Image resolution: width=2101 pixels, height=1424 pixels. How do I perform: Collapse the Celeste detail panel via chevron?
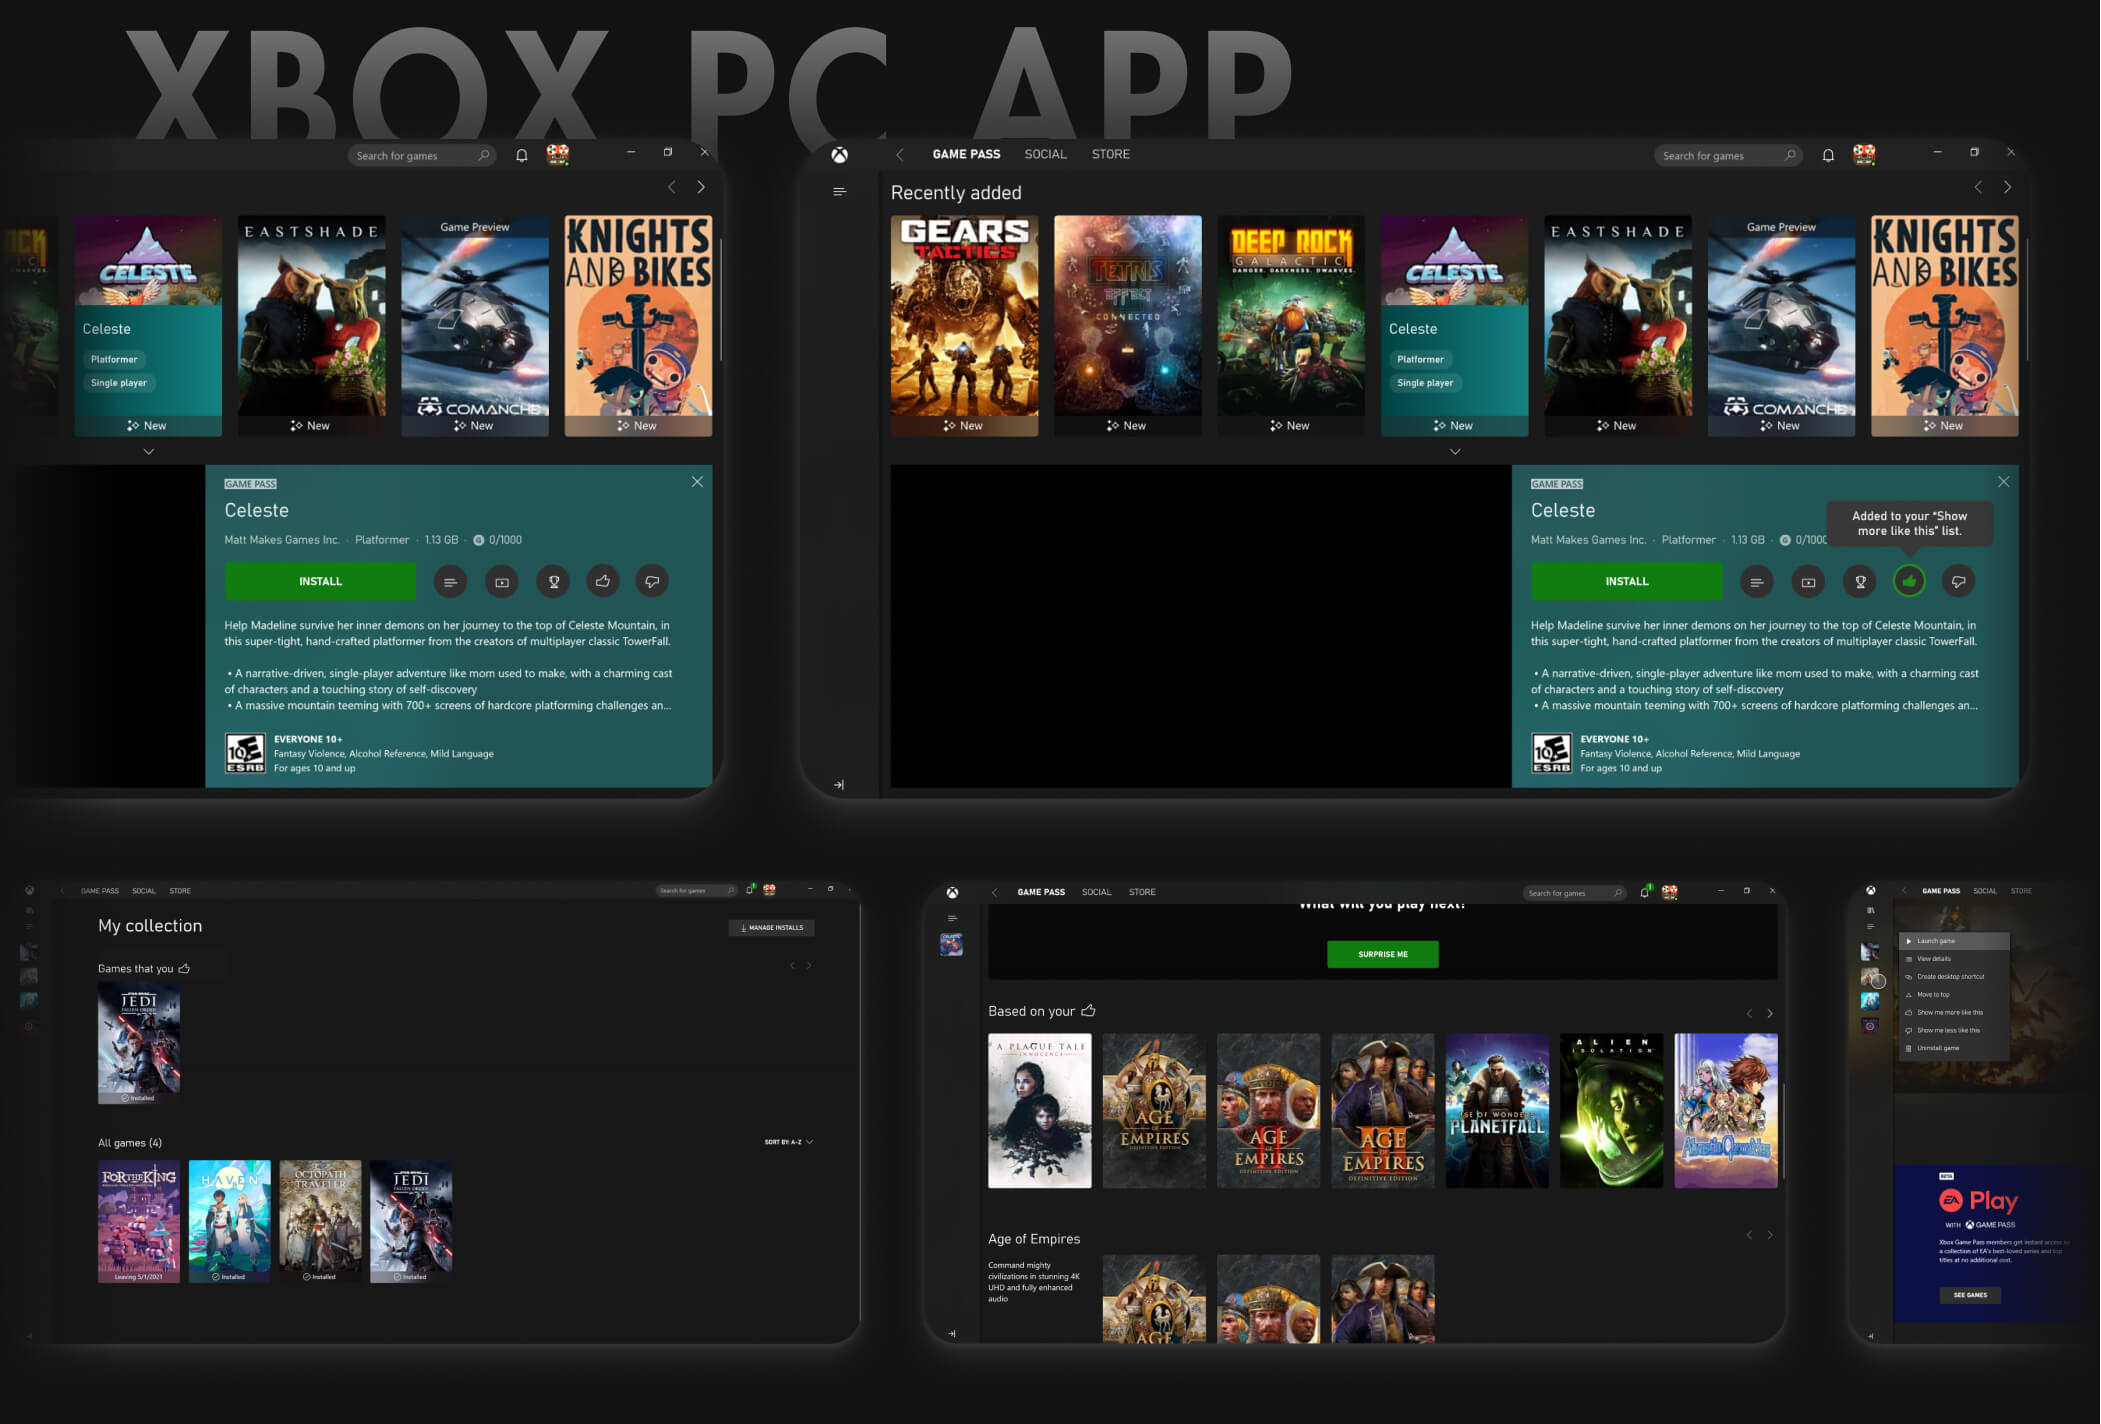click(x=1455, y=452)
